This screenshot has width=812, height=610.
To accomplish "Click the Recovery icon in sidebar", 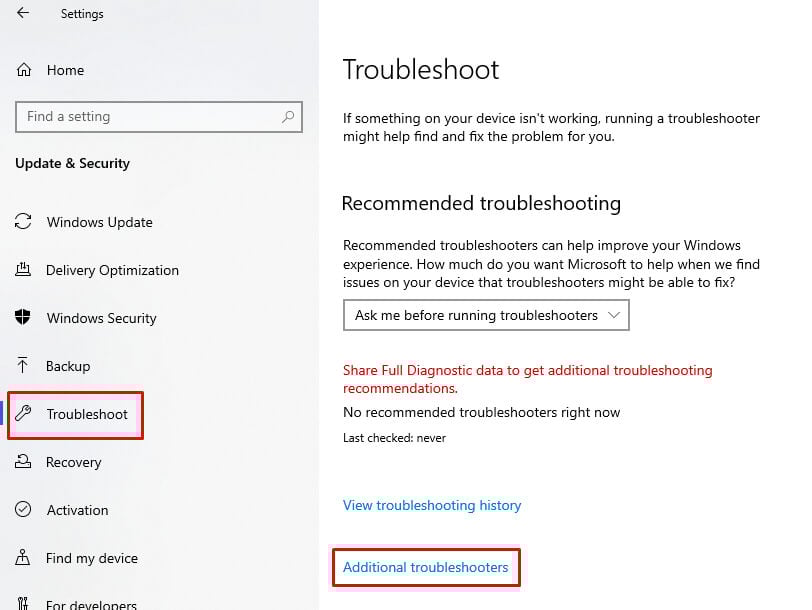I will point(24,462).
